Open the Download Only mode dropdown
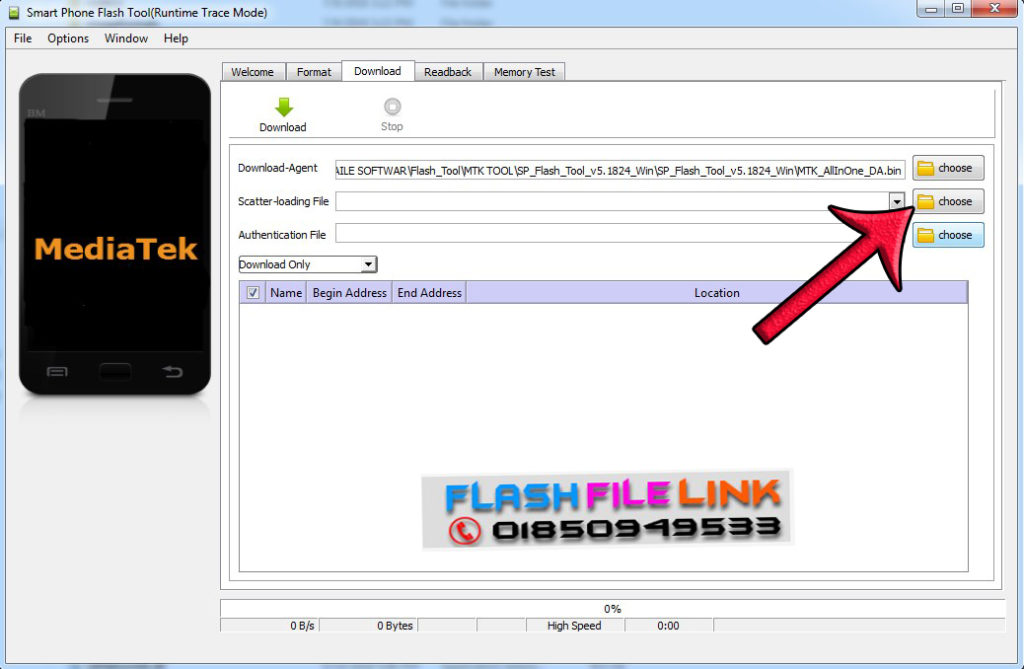This screenshot has width=1024, height=669. (x=308, y=264)
